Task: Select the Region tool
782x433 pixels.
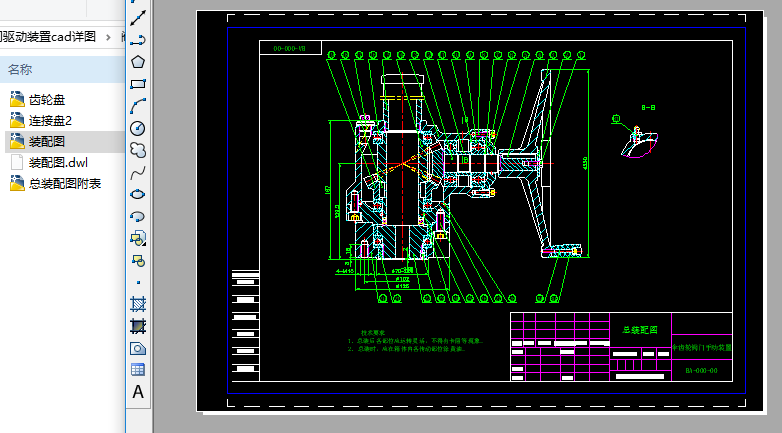Action: point(138,348)
